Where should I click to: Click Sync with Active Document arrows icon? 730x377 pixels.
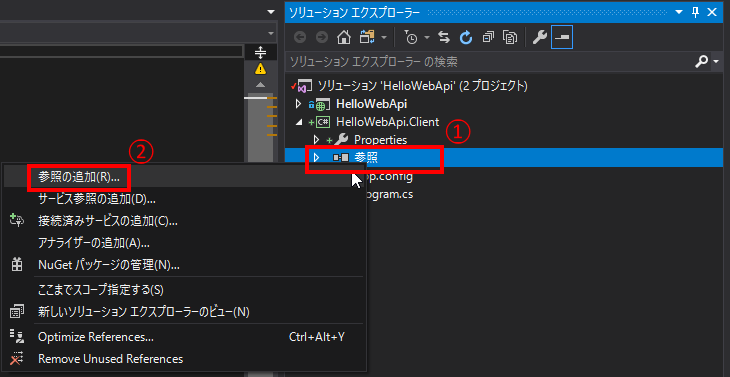point(444,38)
